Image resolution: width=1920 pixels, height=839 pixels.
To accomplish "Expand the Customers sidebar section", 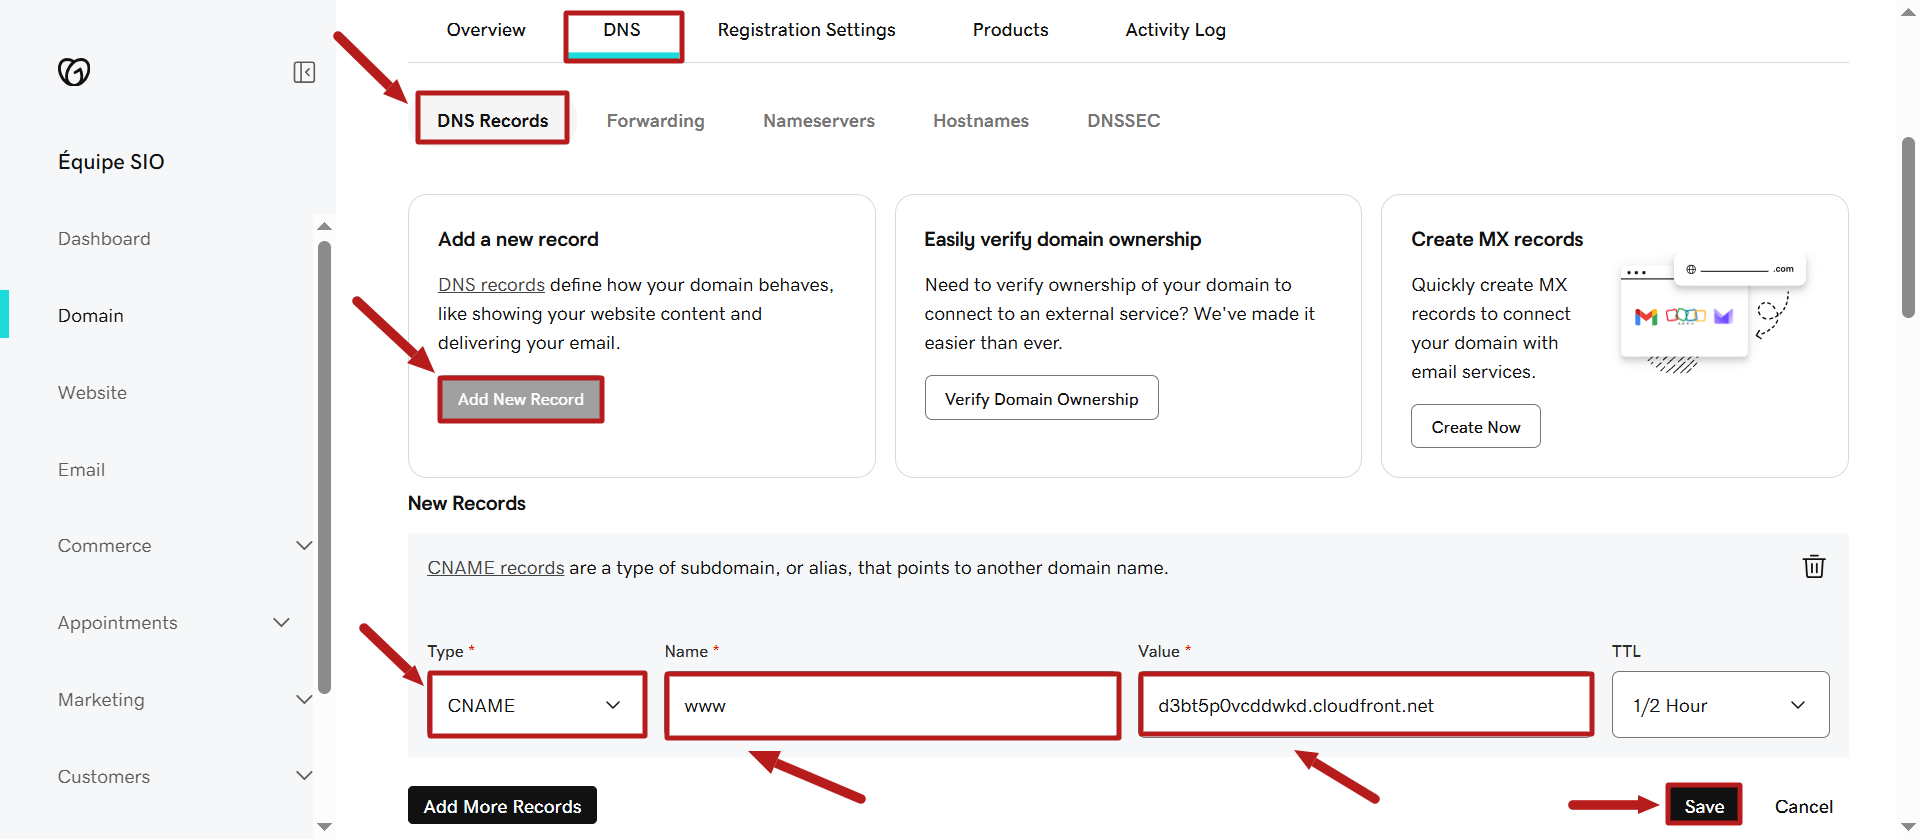I will coord(304,777).
